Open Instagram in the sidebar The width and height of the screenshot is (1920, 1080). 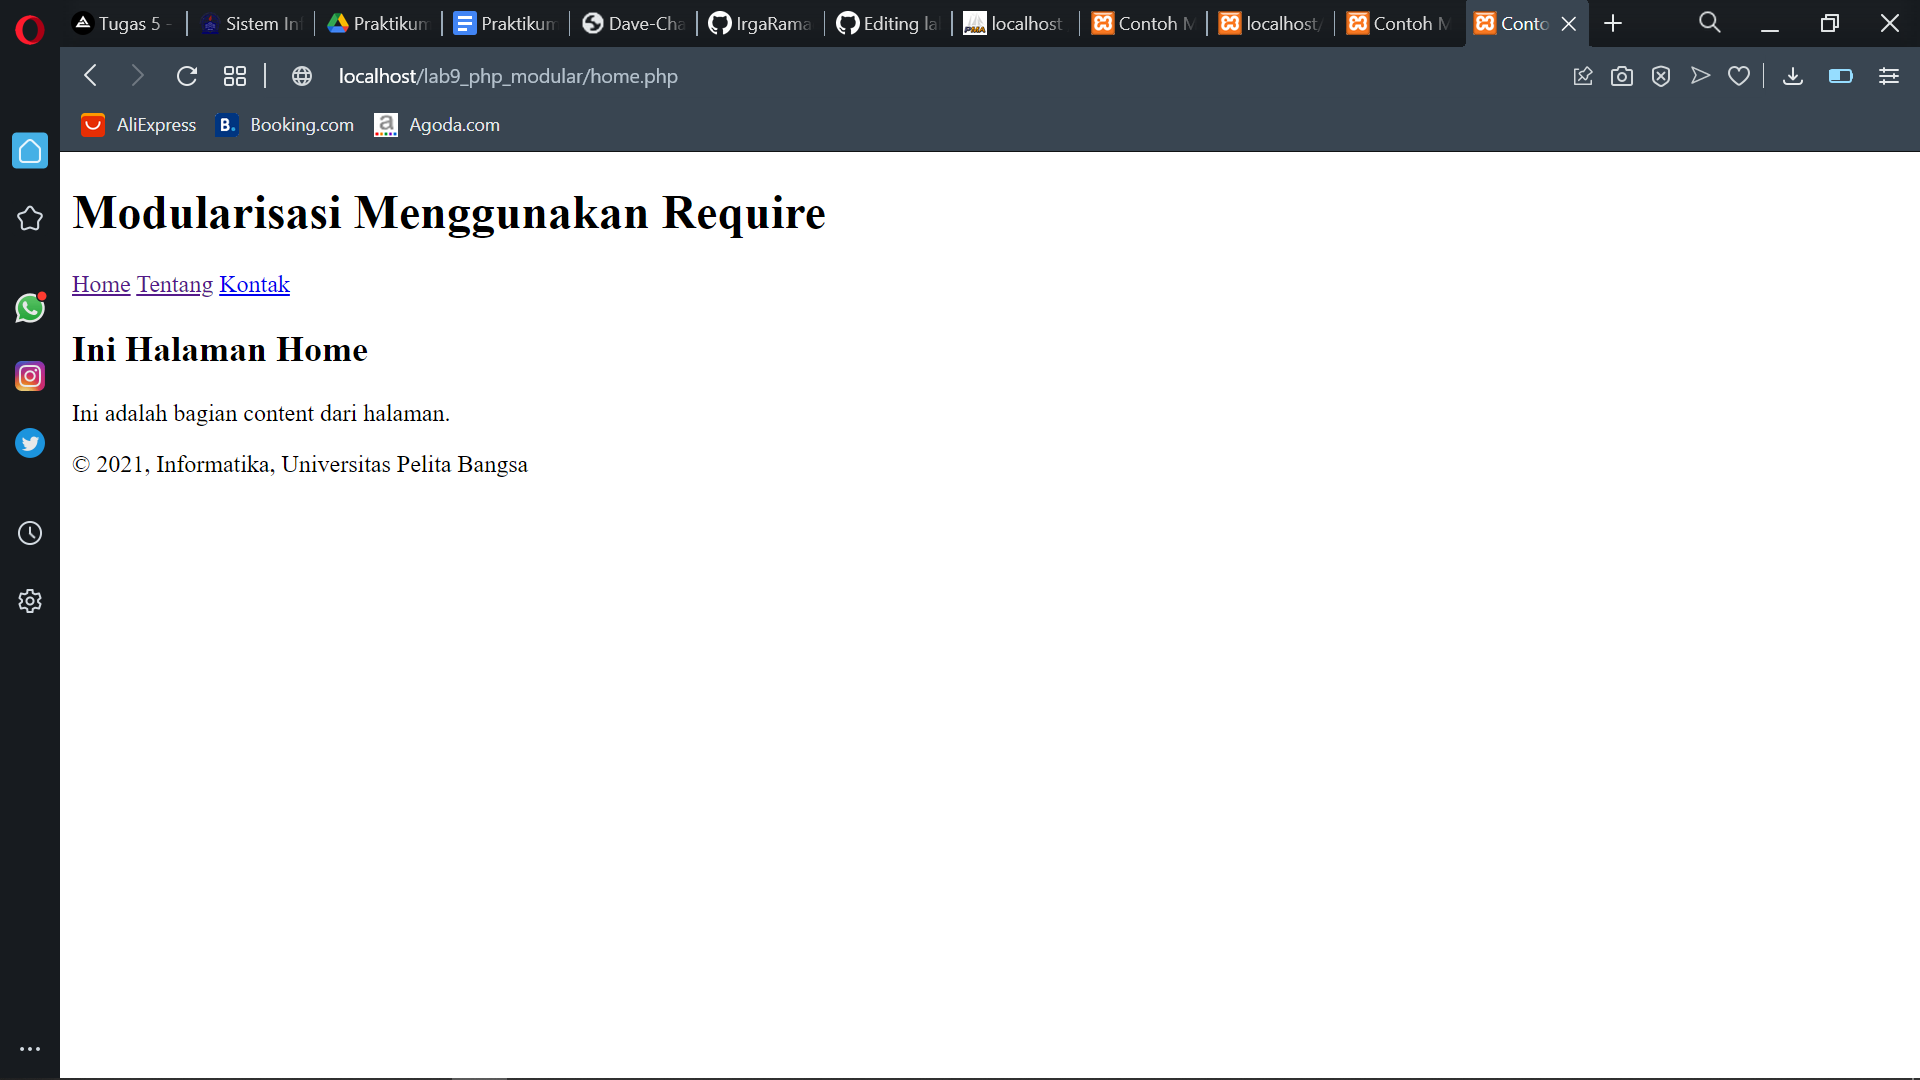[30, 376]
